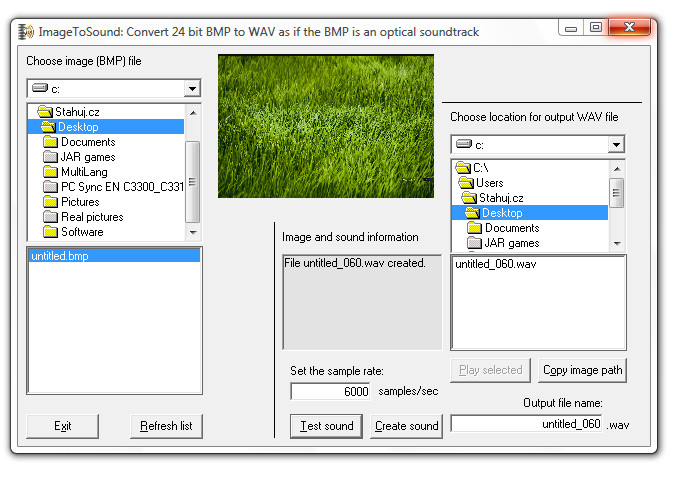This screenshot has height=479, width=674.
Task: Click the Test sound button
Action: pyautogui.click(x=326, y=426)
